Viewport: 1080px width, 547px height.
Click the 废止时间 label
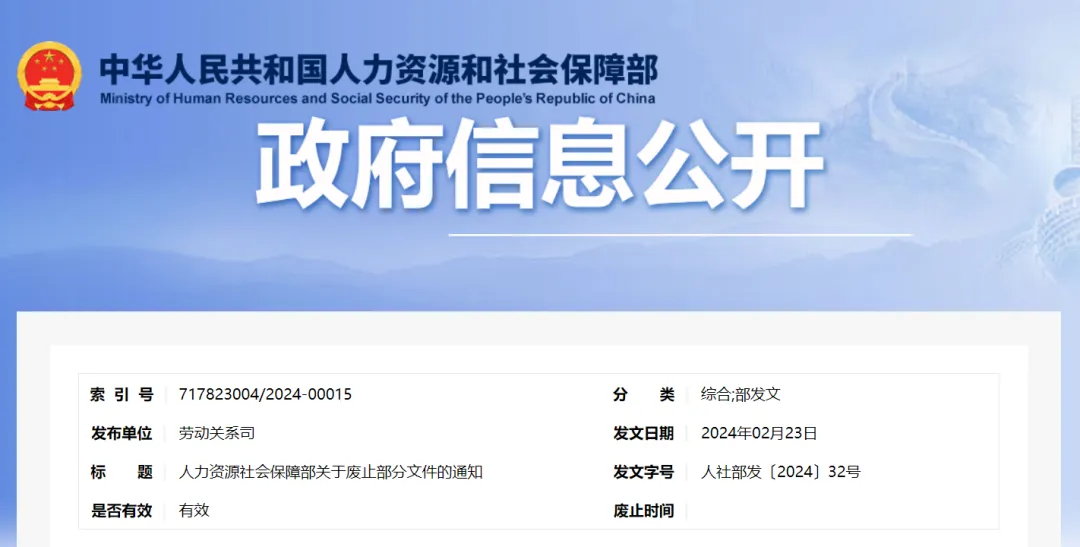tap(644, 510)
